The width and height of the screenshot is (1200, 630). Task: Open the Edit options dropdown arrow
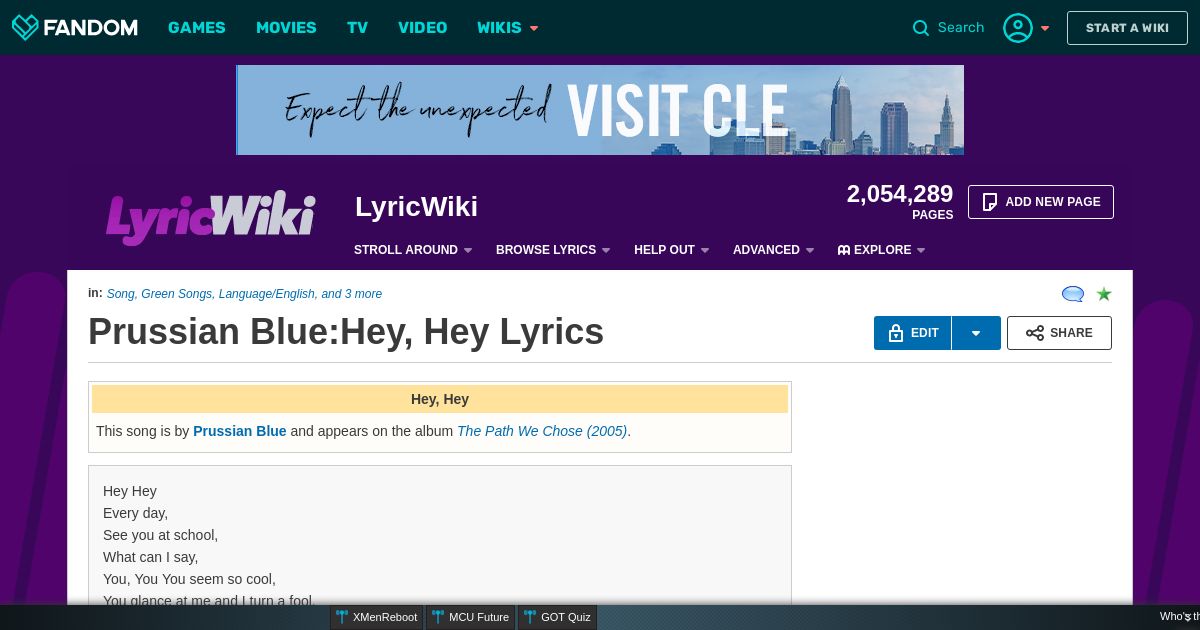pyautogui.click(x=976, y=333)
